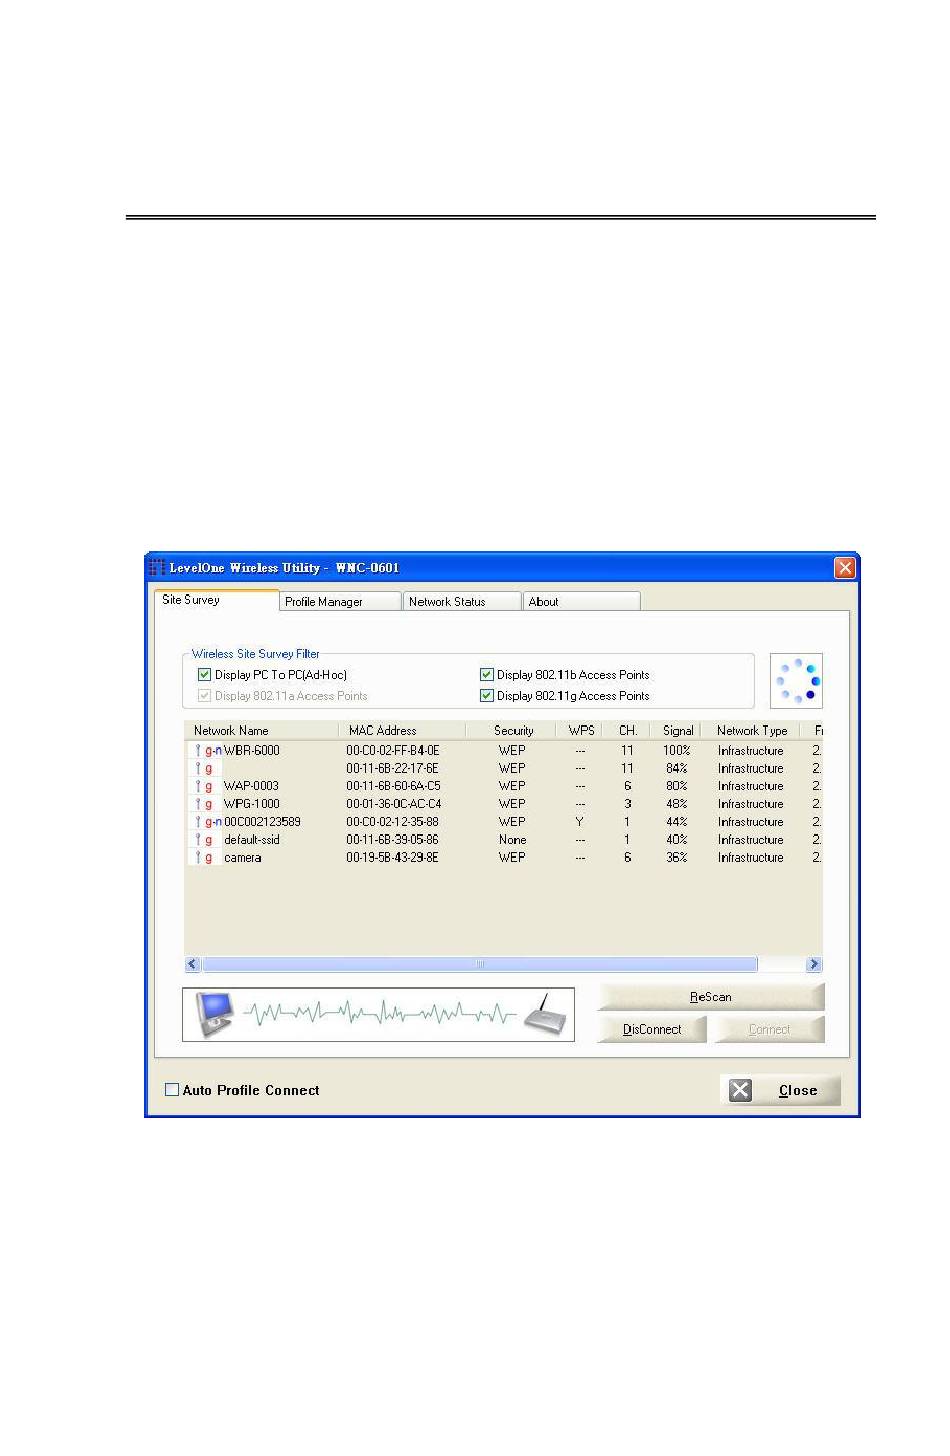Select the default-ssid network row
Image resolution: width=950 pixels, height=1456 pixels.
[504, 840]
